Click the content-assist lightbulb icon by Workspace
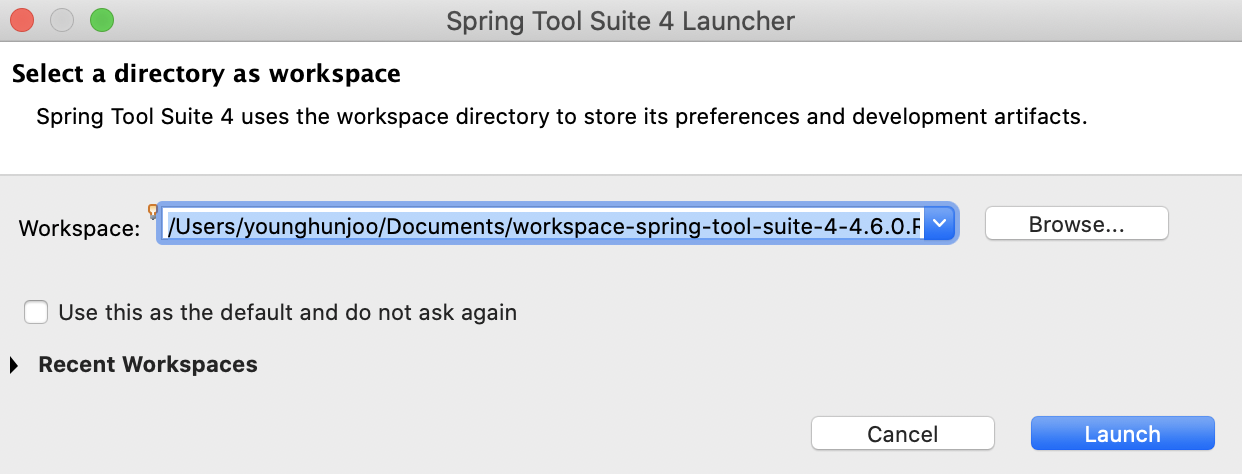Viewport: 1242px width, 474px height. (x=153, y=211)
